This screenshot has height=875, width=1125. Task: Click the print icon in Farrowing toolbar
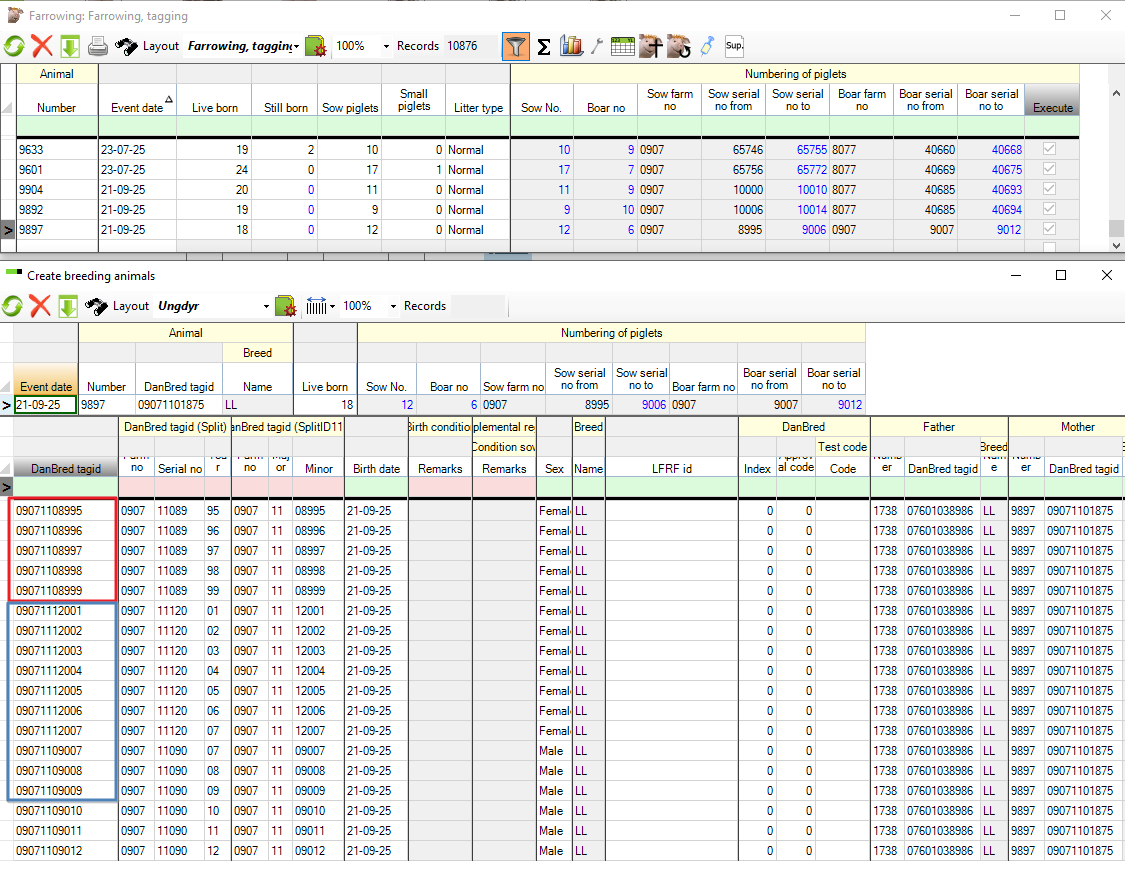tap(98, 46)
